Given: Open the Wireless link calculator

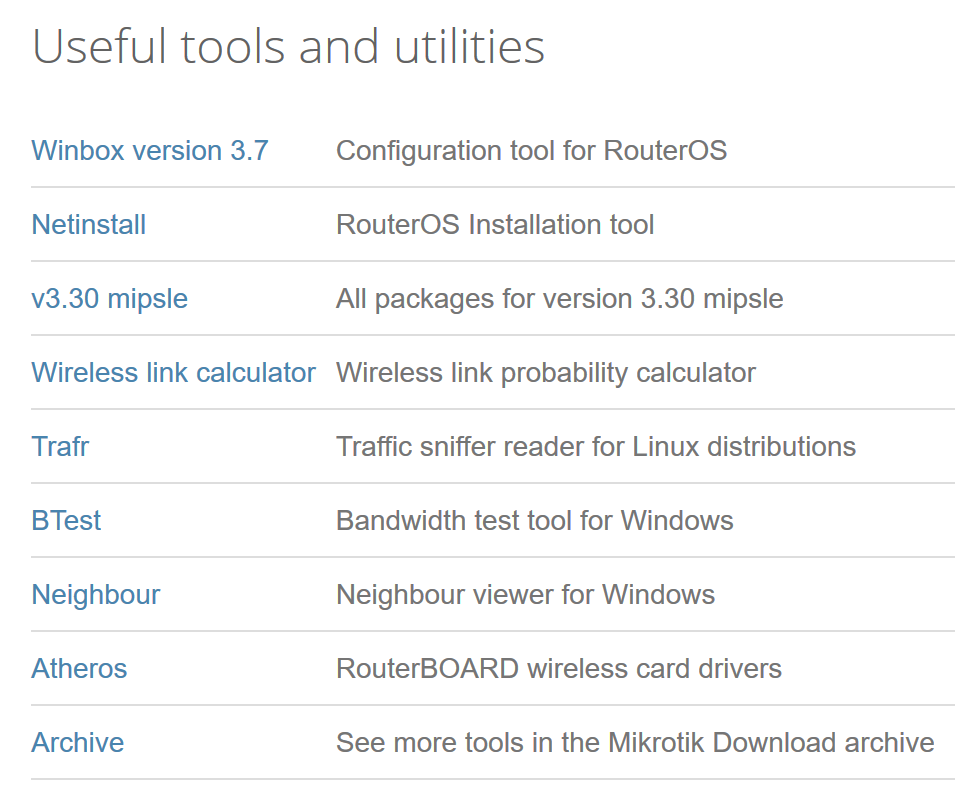Looking at the screenshot, I should pos(174,372).
